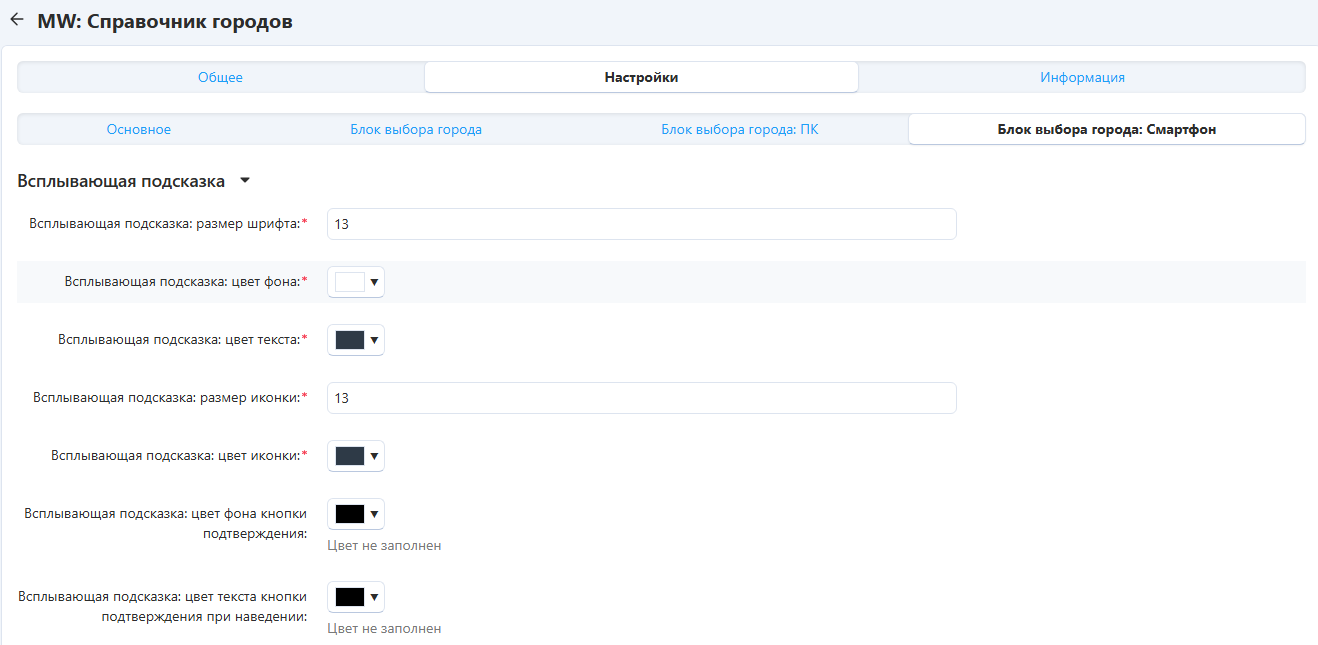Switch to the Общее tab
The width and height of the screenshot is (1318, 645).
(x=220, y=77)
